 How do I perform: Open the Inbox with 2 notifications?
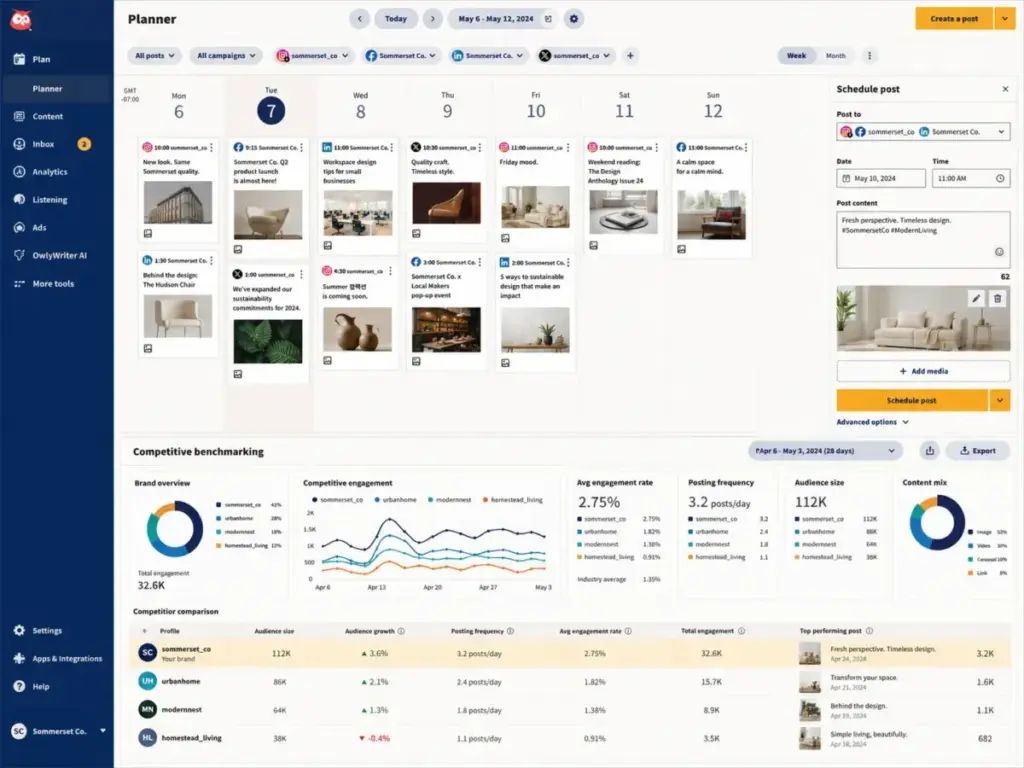51,144
